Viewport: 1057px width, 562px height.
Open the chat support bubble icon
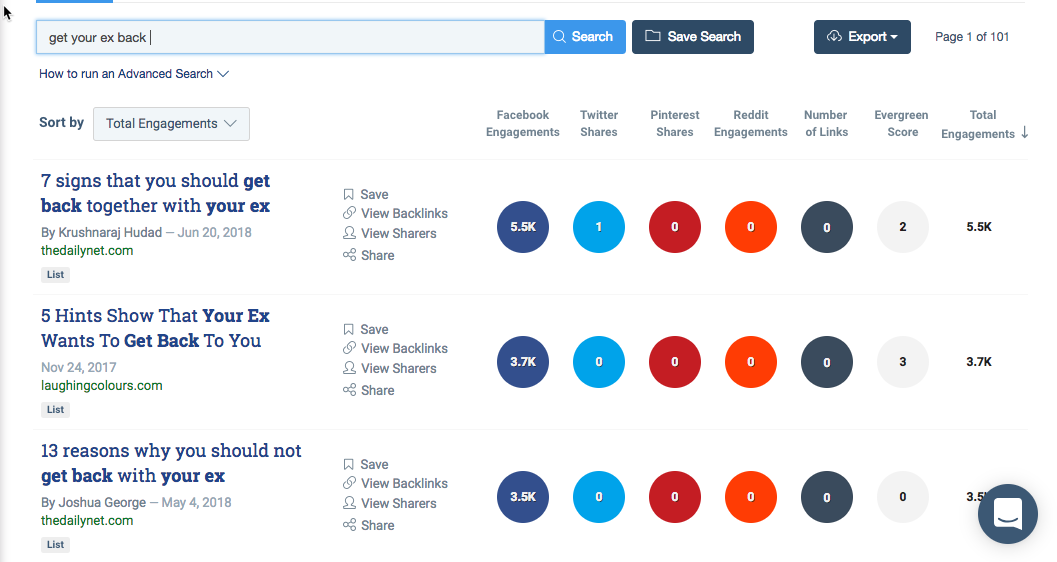1008,514
